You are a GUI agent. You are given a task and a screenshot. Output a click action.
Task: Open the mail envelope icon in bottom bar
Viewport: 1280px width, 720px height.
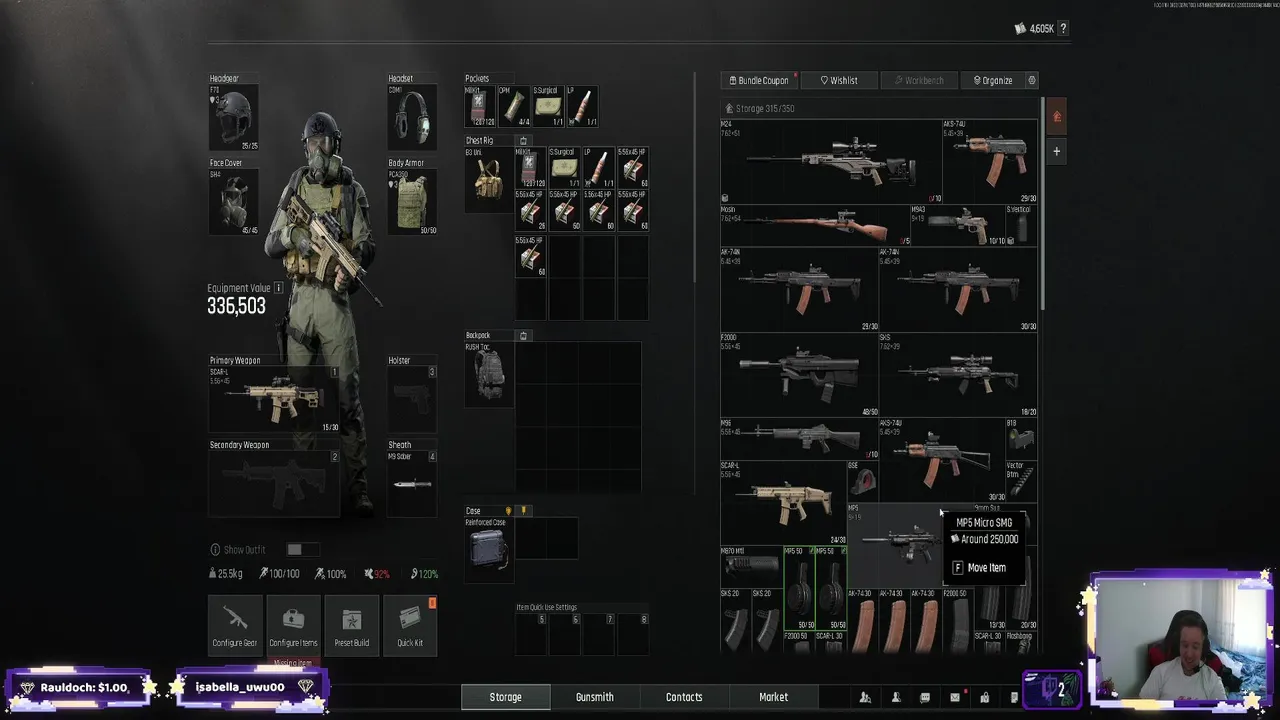pyautogui.click(x=954, y=697)
